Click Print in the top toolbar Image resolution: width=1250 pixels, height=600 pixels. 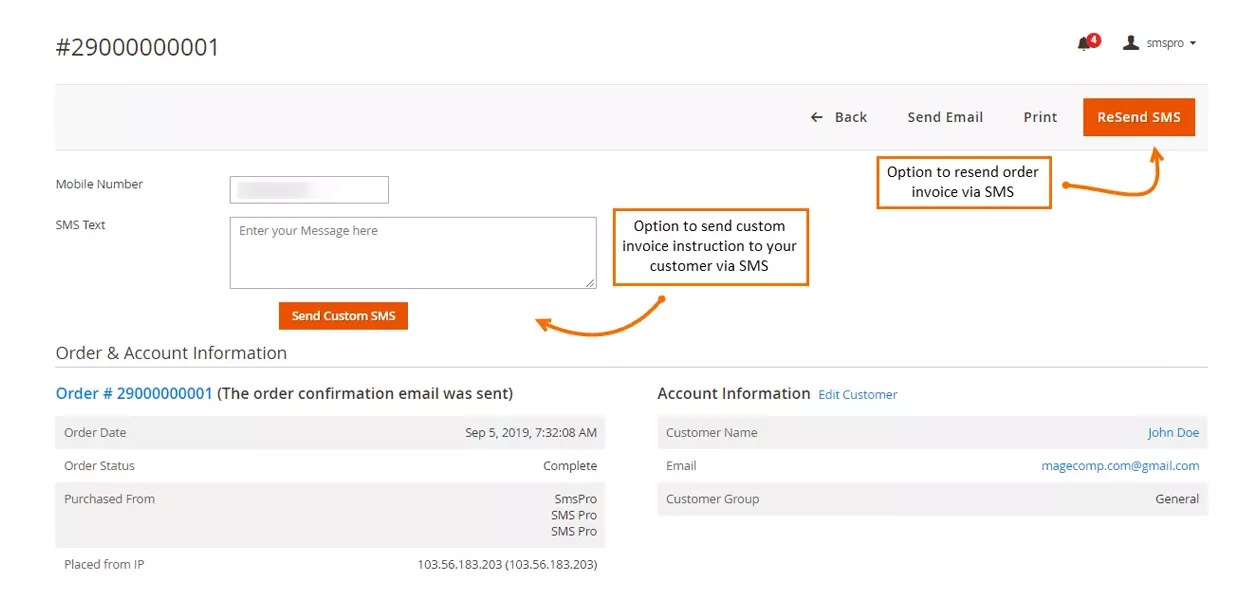tap(1039, 117)
